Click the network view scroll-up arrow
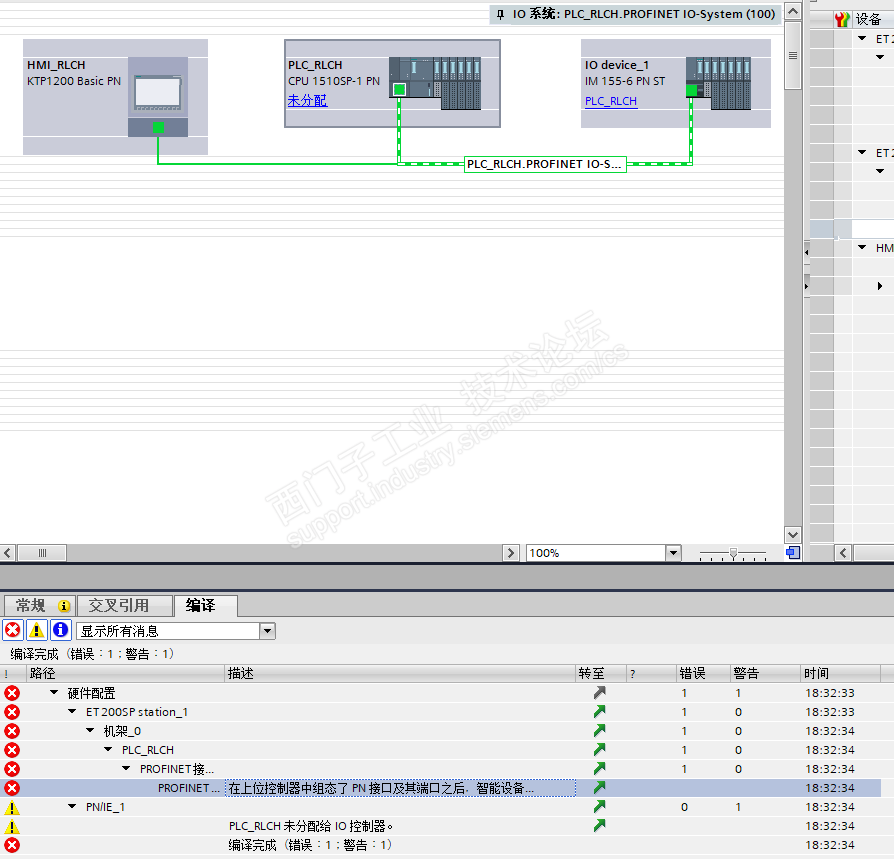The image size is (894, 859). 793,11
